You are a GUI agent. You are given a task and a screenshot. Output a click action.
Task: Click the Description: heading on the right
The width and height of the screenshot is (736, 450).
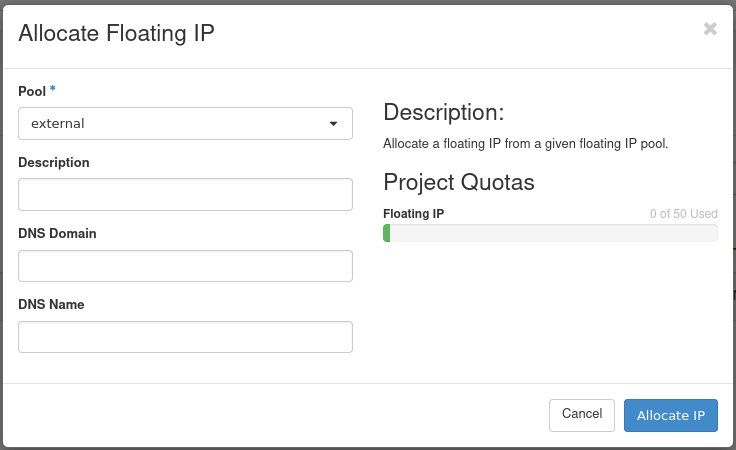(x=443, y=111)
